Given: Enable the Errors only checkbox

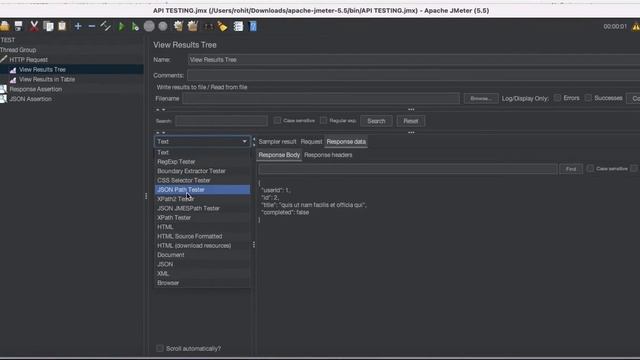Looking at the screenshot, I should 557,98.
